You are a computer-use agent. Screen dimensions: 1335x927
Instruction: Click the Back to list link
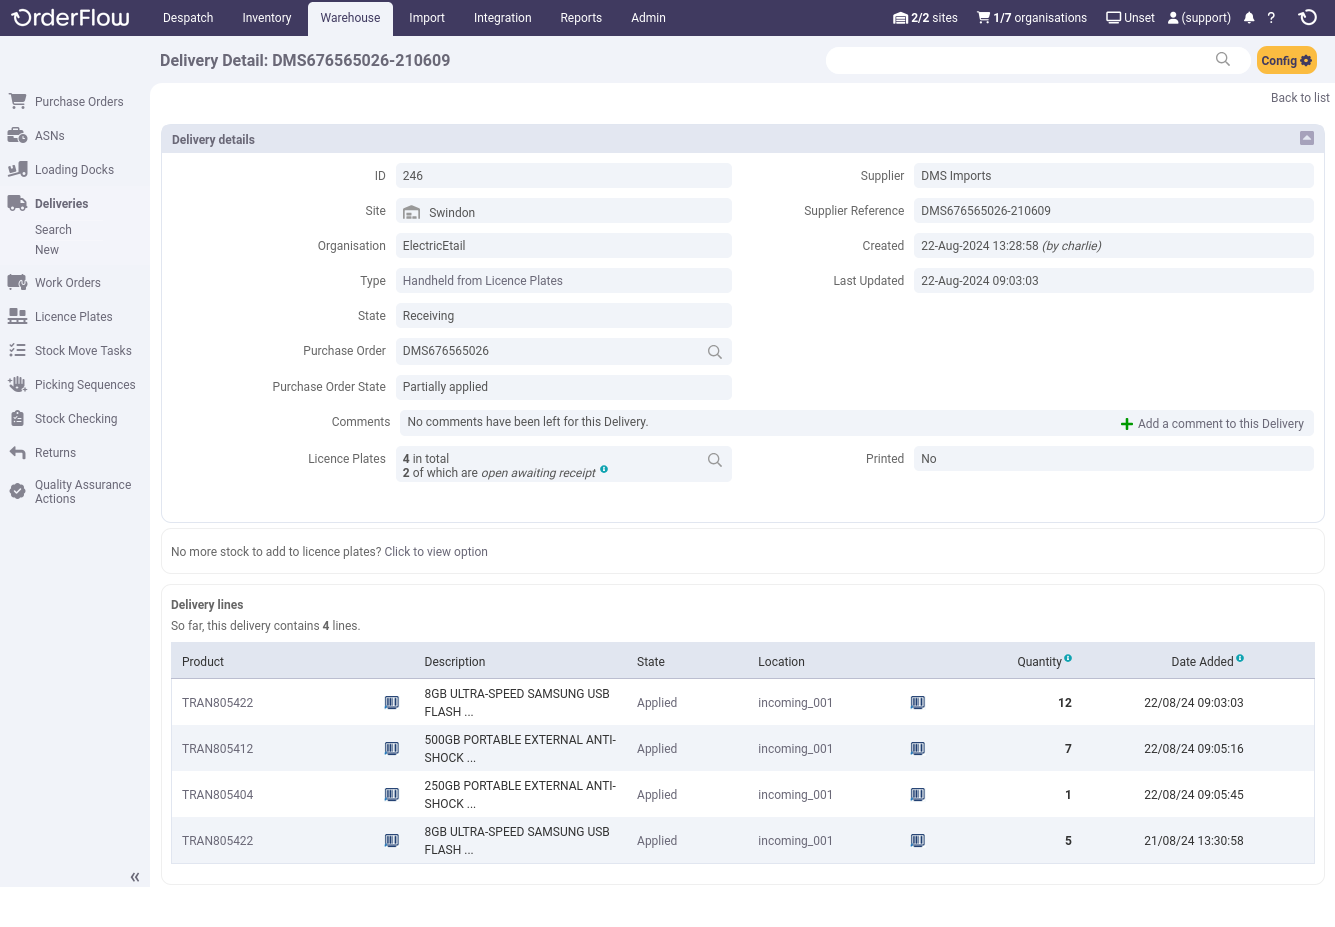pyautogui.click(x=1299, y=98)
